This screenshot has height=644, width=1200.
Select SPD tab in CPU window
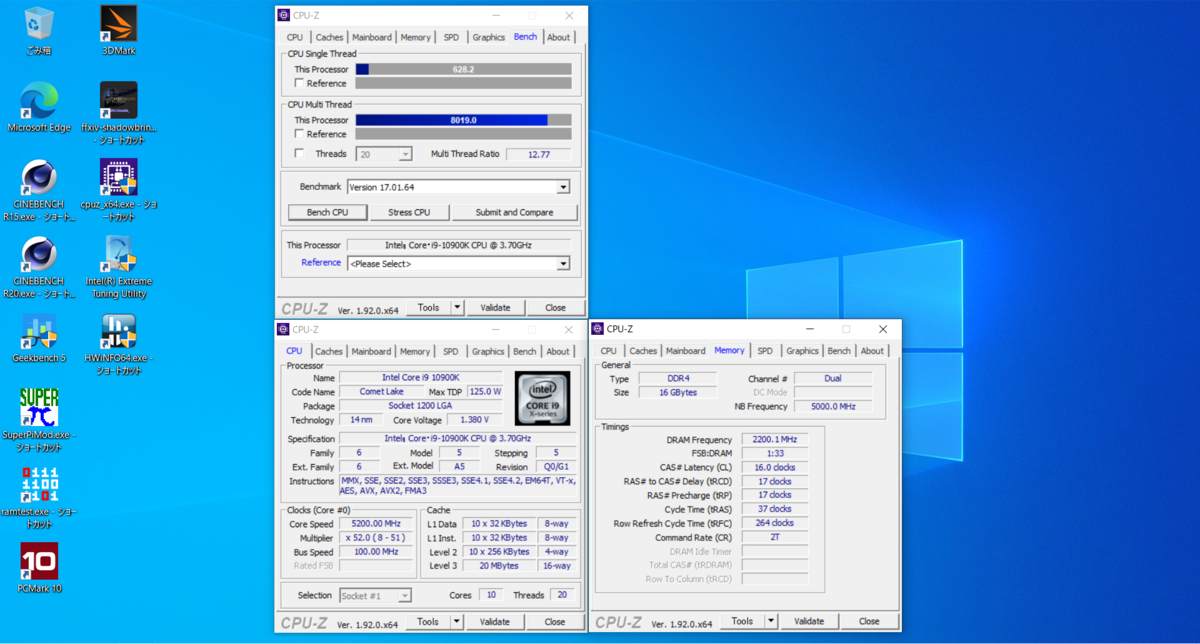pos(451,351)
